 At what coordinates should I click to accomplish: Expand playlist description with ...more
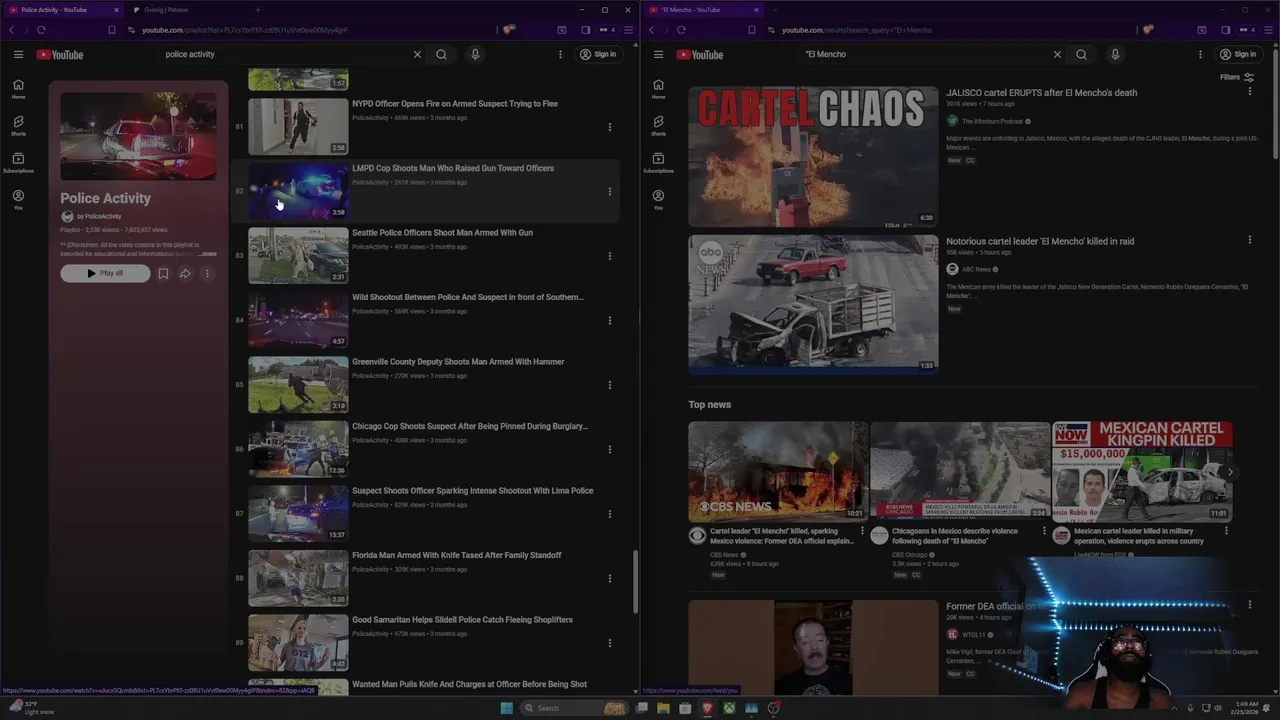click(207, 254)
